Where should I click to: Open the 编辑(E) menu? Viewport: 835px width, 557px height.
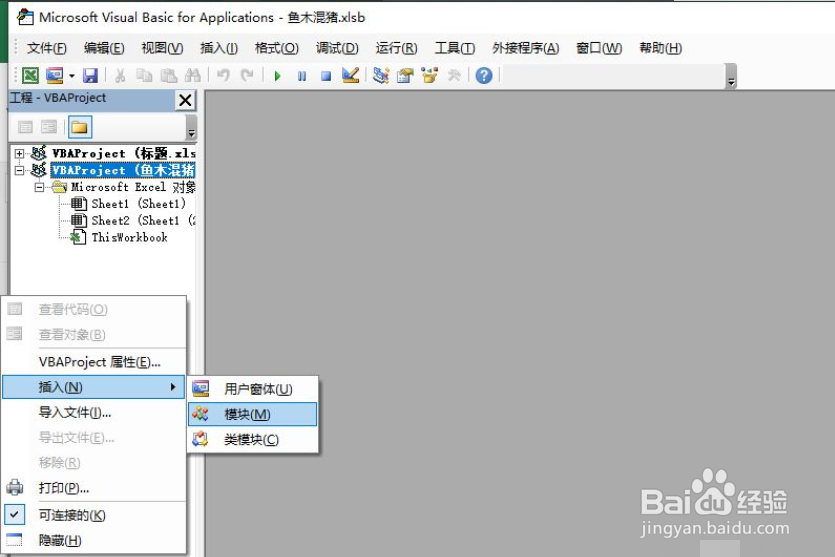coord(104,48)
